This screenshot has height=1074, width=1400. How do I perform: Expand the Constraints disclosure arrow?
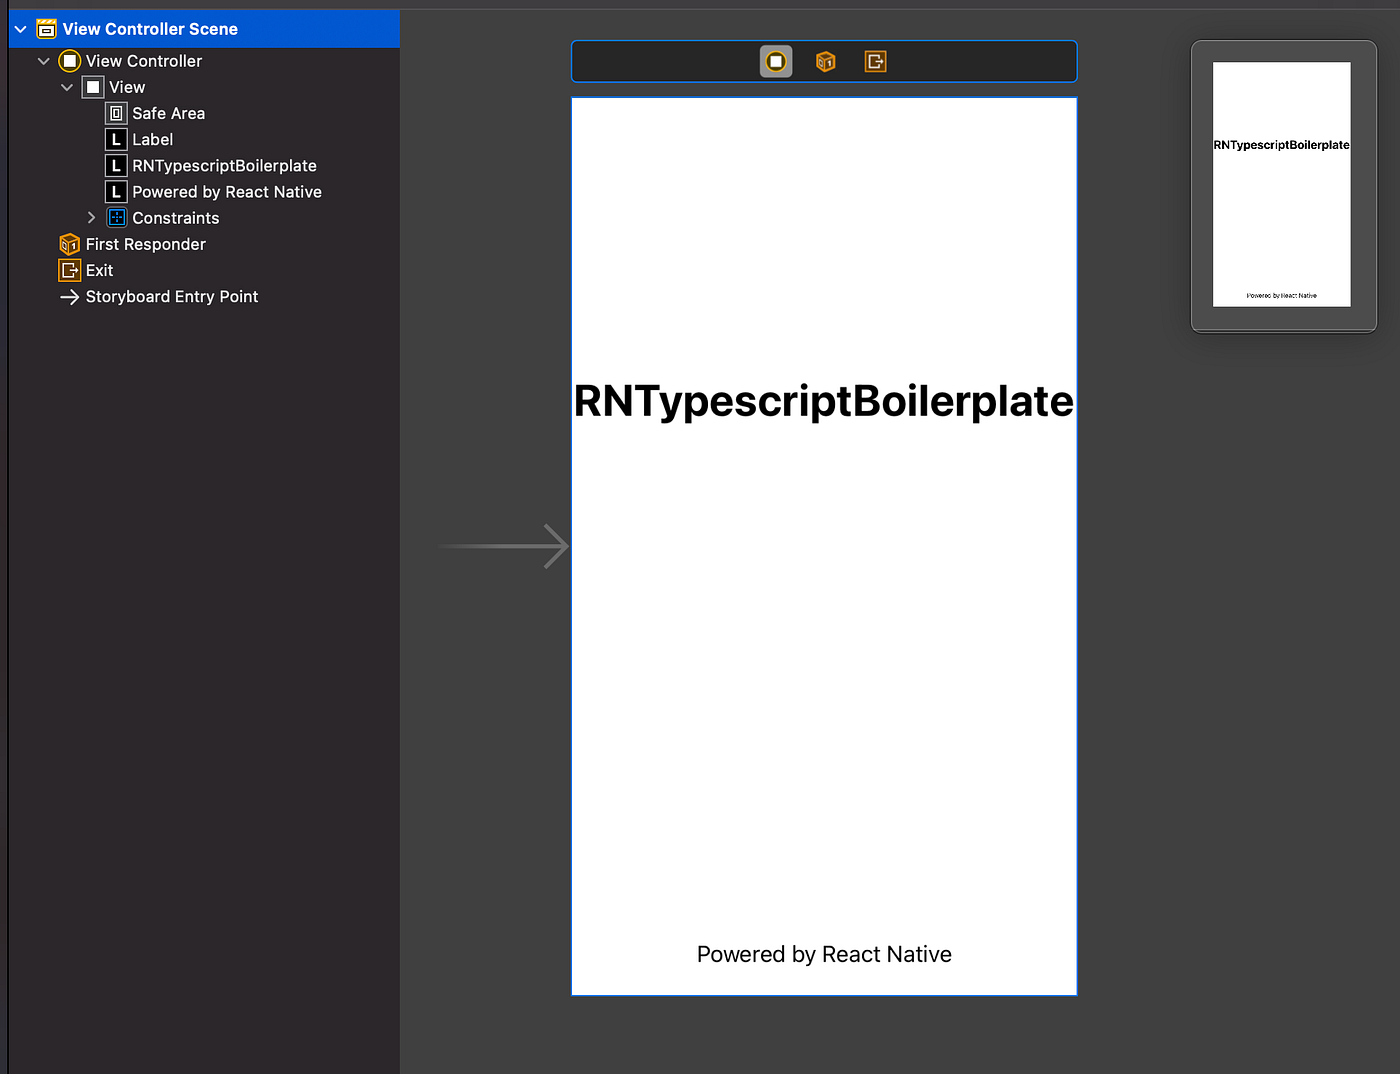(91, 218)
